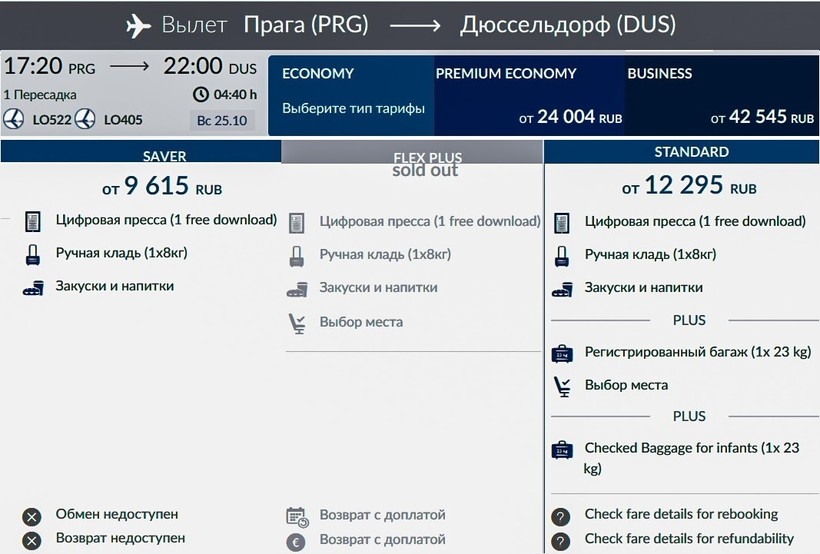Select the BUSINESS fare class tab

tap(722, 96)
